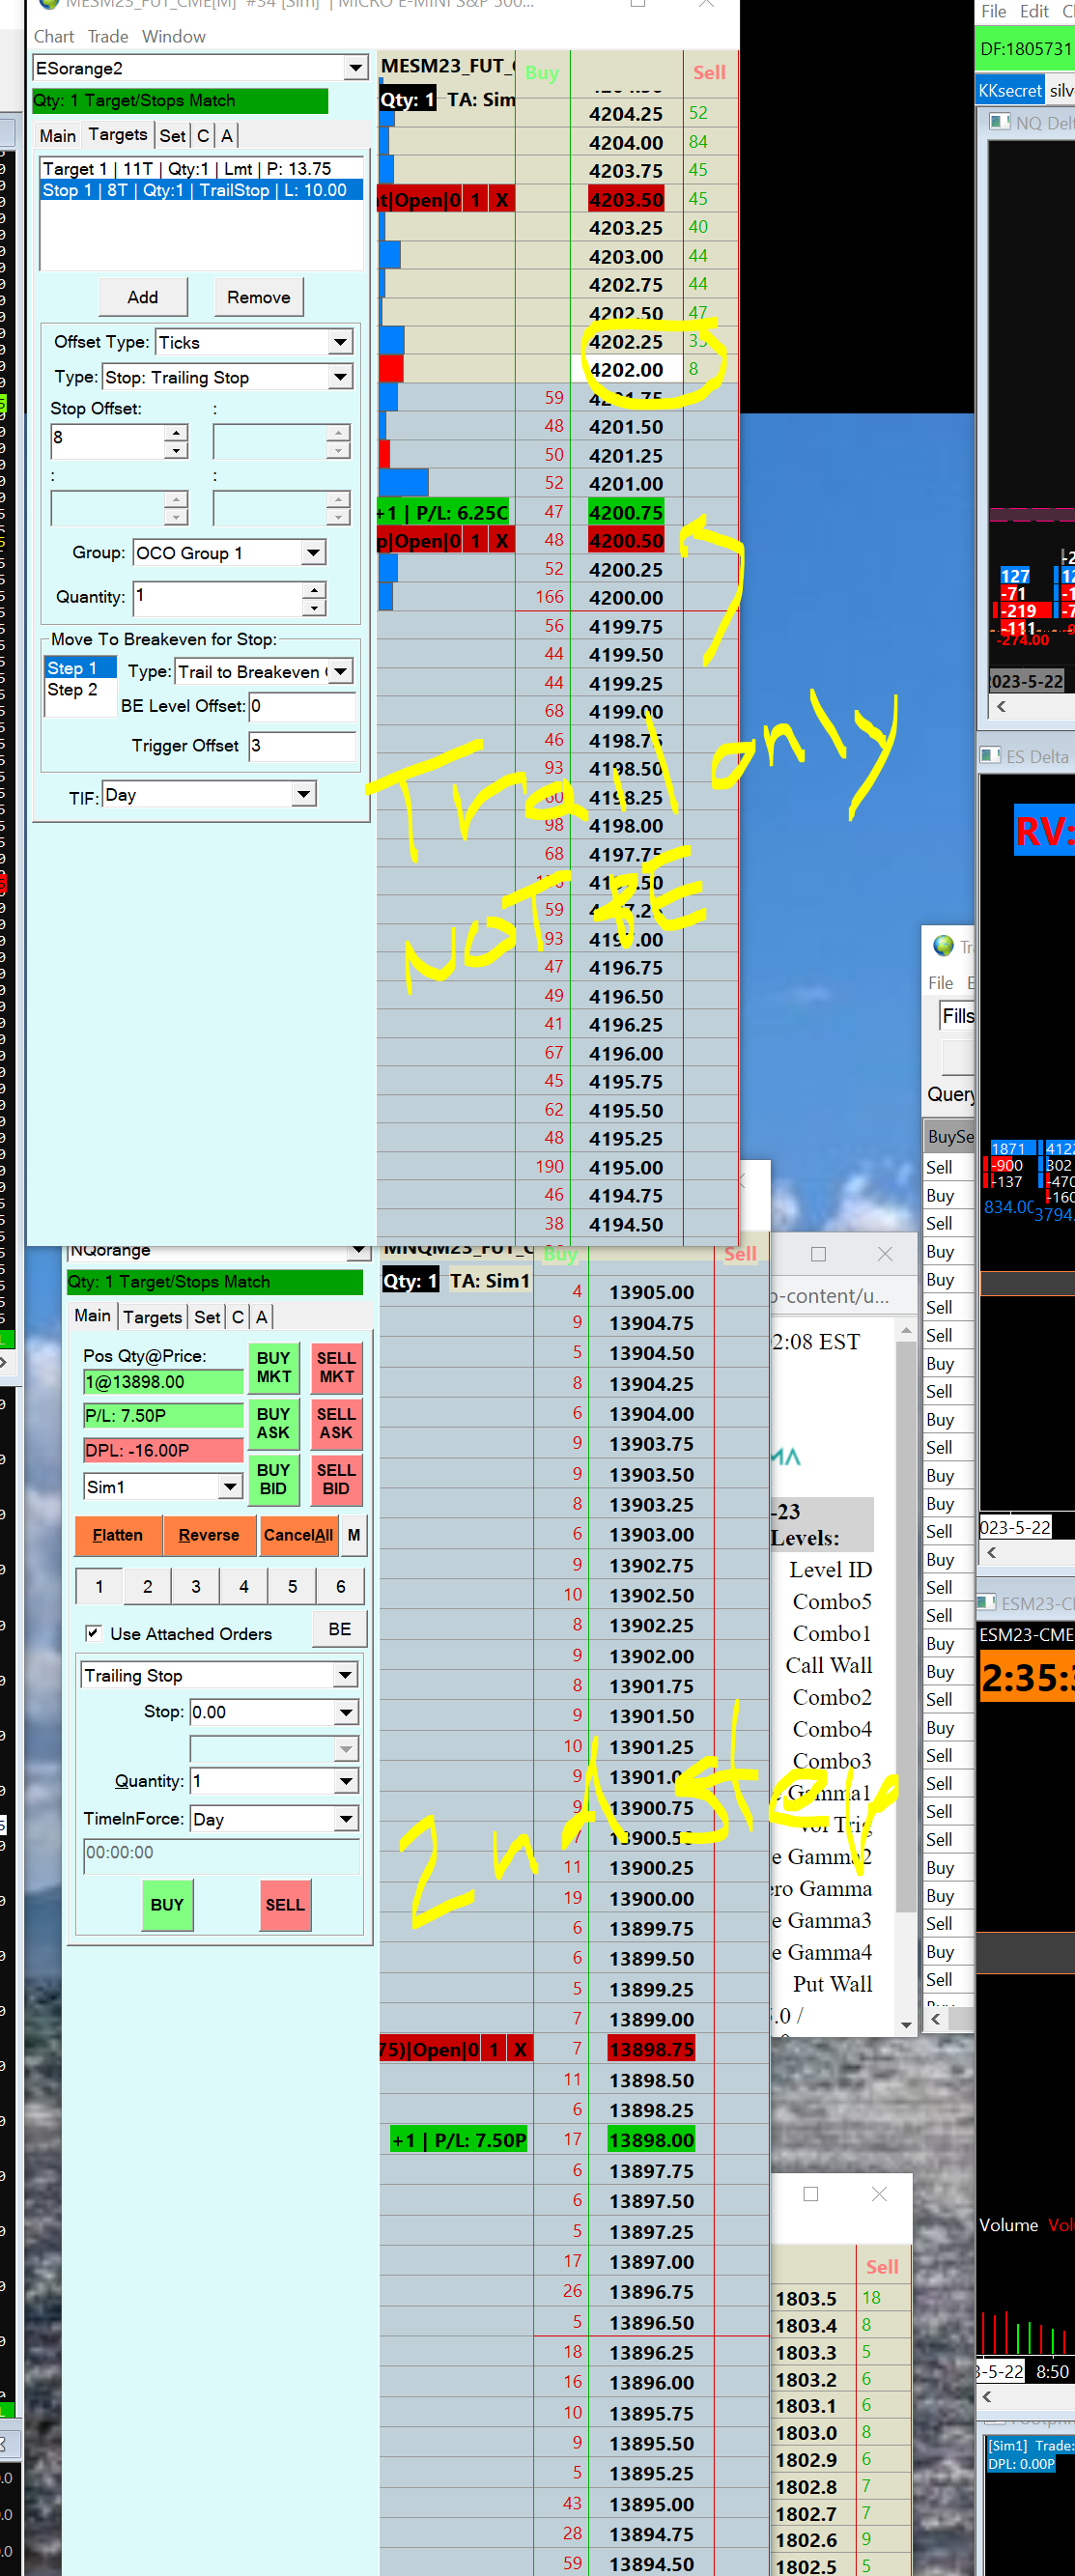Click the BE breakeven button
Screen dimensions: 1075x2576
point(340,1629)
